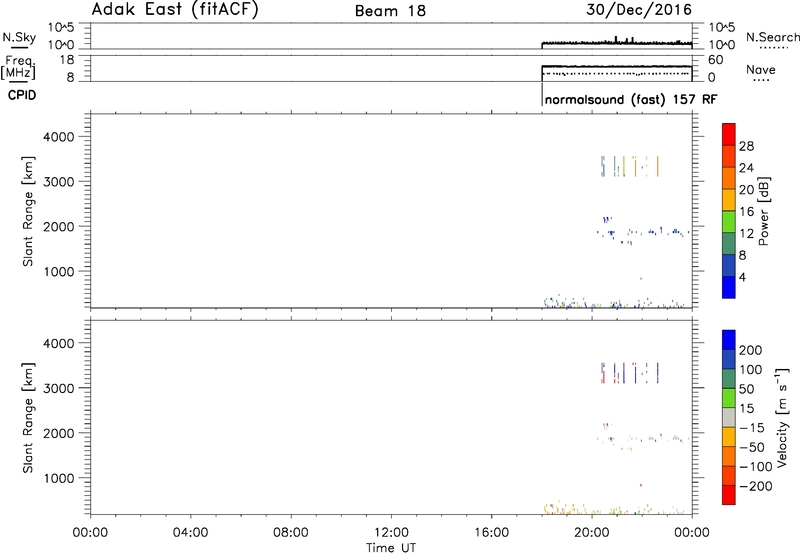This screenshot has width=800, height=554.
Task: Select the "20:00" time axis label
Action: (x=591, y=533)
